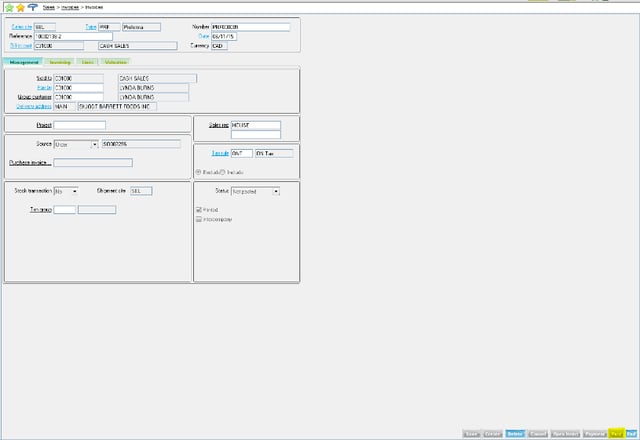Open the Status dropdown
Viewport: 640px width, 440px height.
tap(276, 190)
